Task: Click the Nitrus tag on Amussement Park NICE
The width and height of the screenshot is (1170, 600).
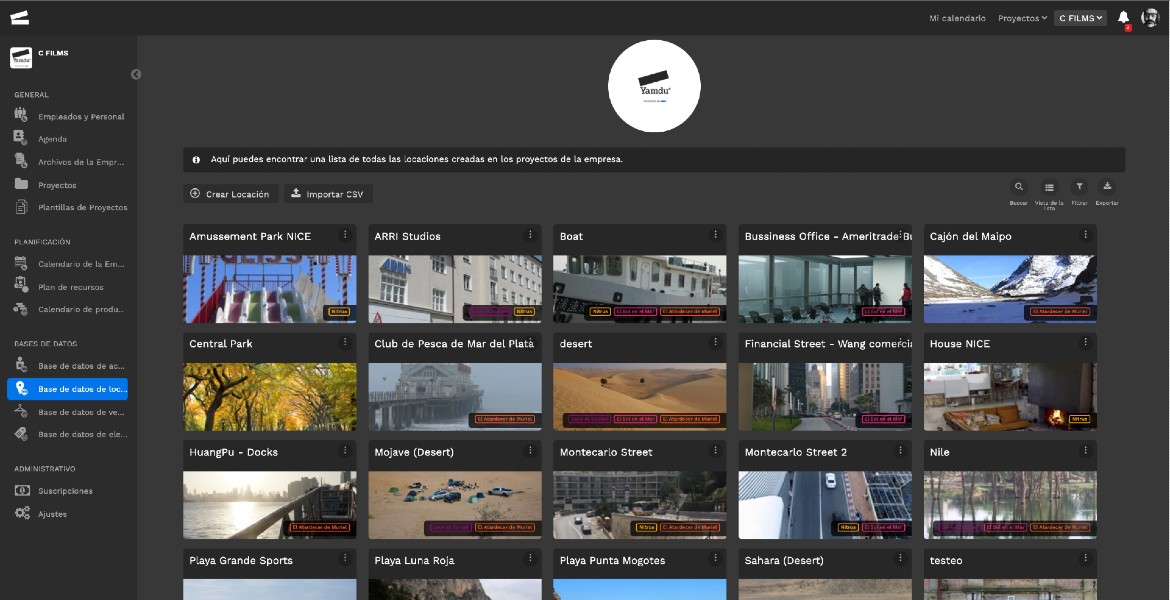Action: point(340,311)
